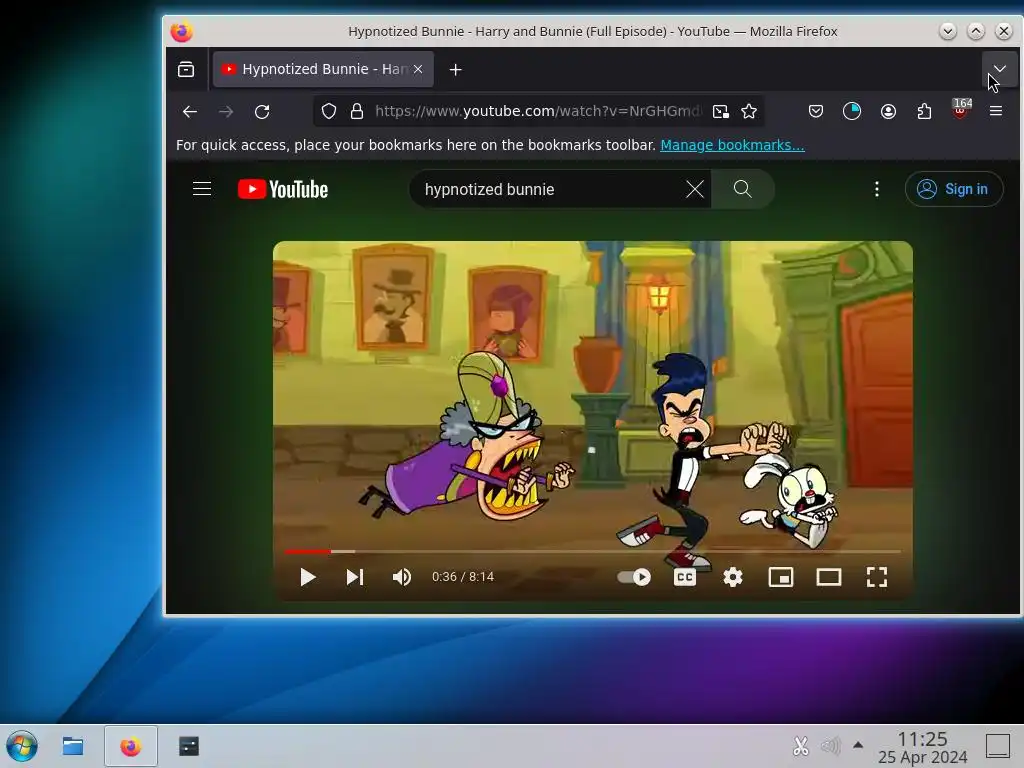This screenshot has width=1024, height=768.
Task: Enable the miniplayer
Action: [781, 577]
